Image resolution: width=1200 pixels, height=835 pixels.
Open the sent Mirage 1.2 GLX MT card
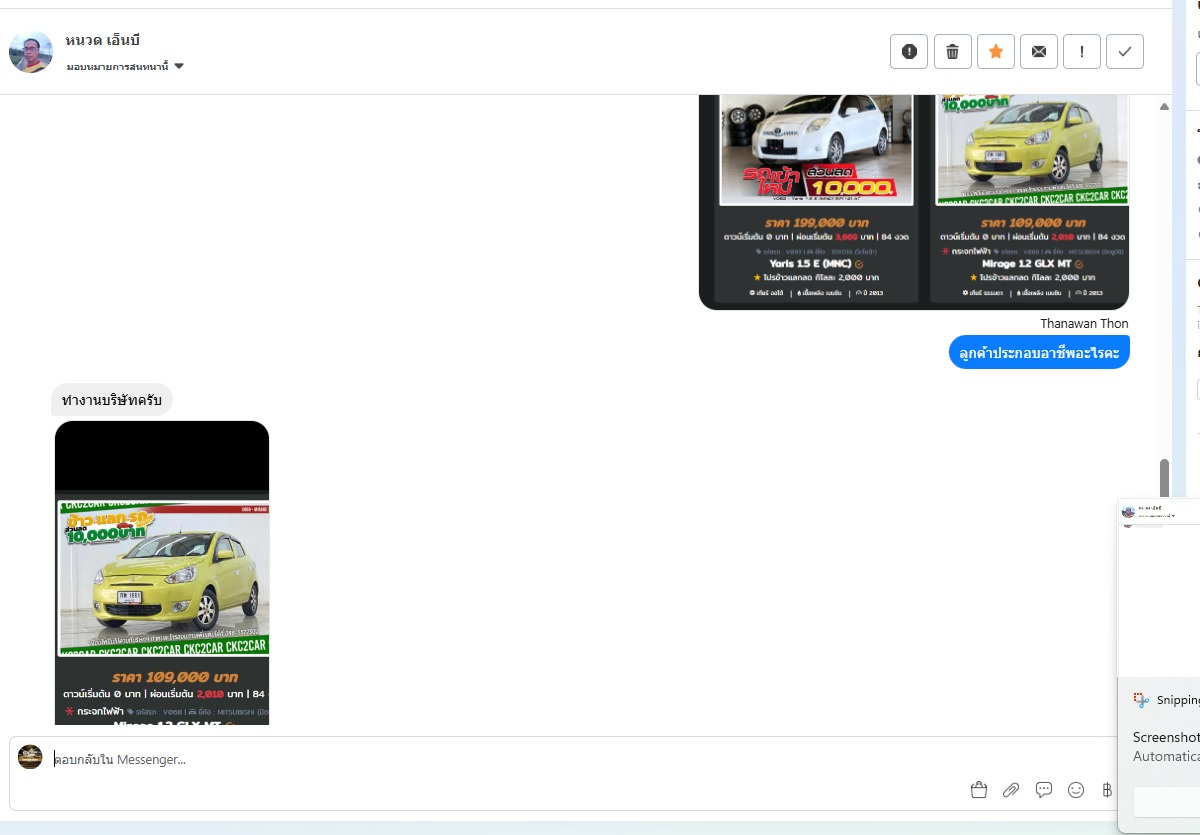1028,198
